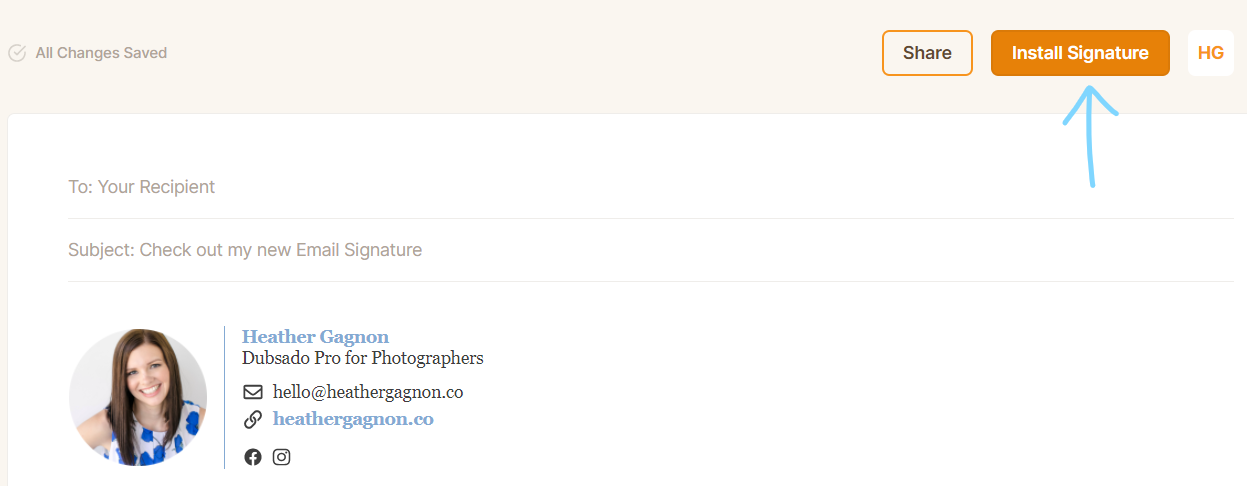
Task: Click the envelope icon beside the email
Action: pyautogui.click(x=253, y=392)
